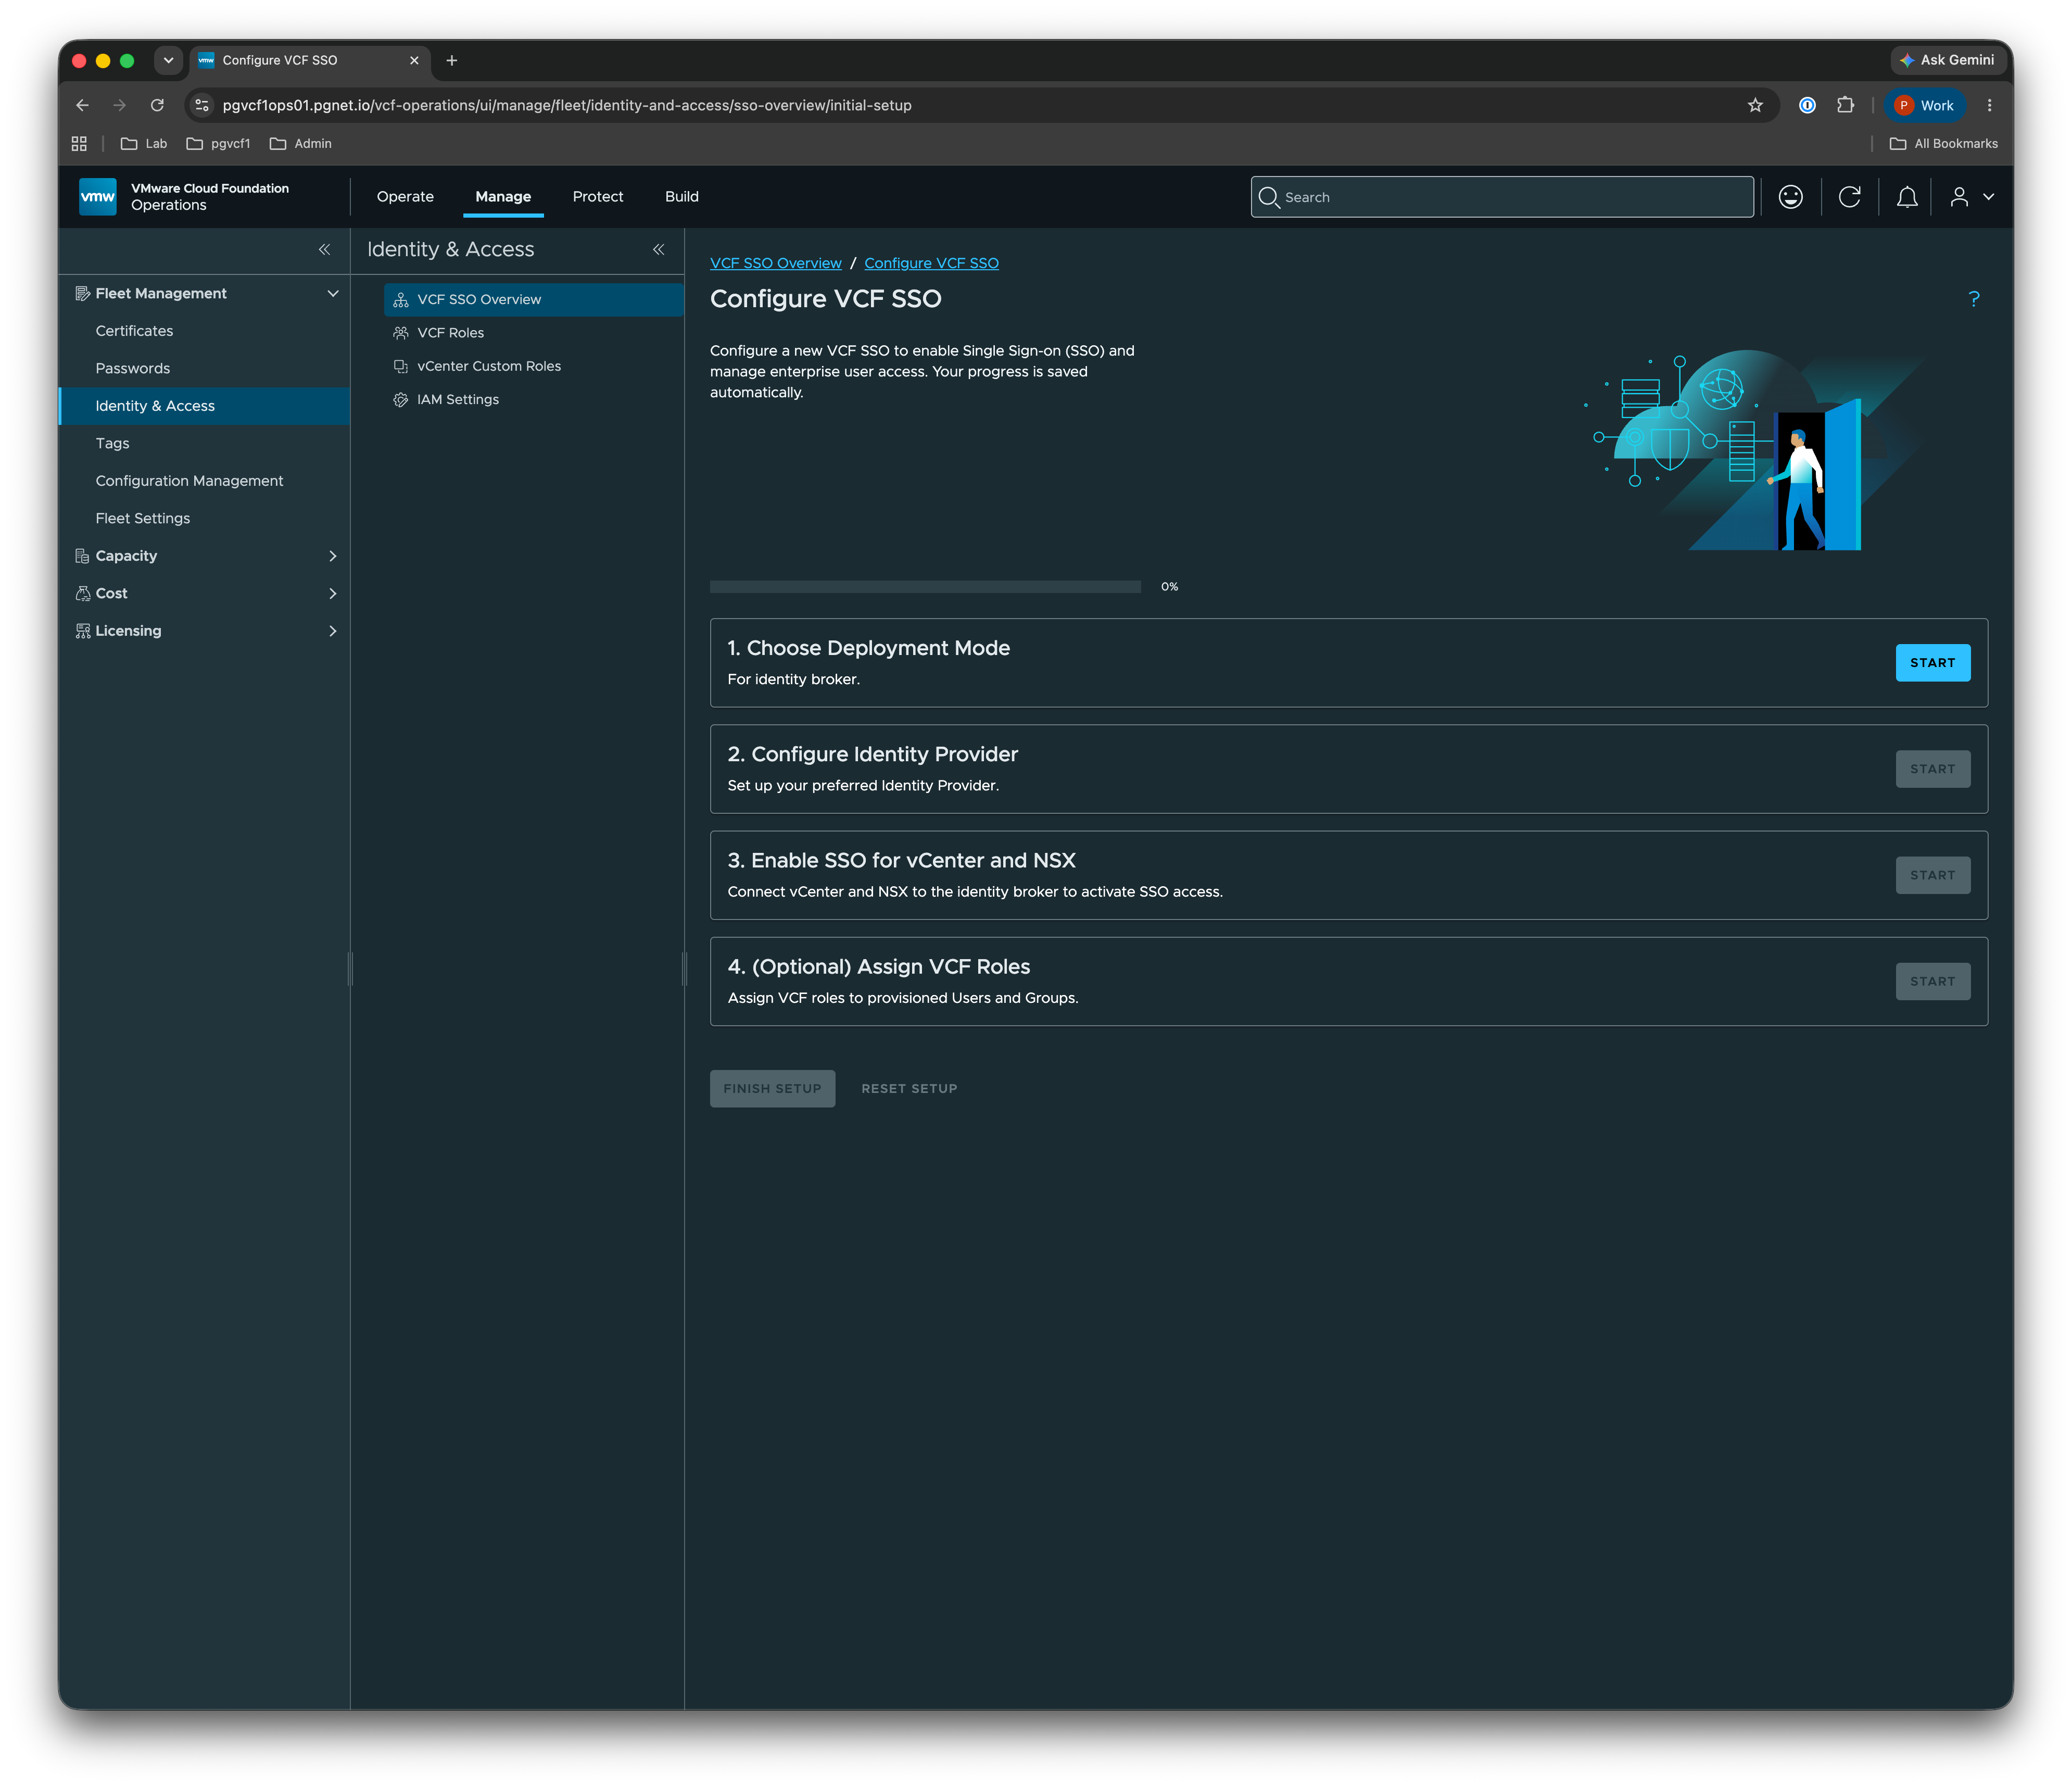Expand the Cost section chevron
The width and height of the screenshot is (2072, 1787).
[333, 593]
